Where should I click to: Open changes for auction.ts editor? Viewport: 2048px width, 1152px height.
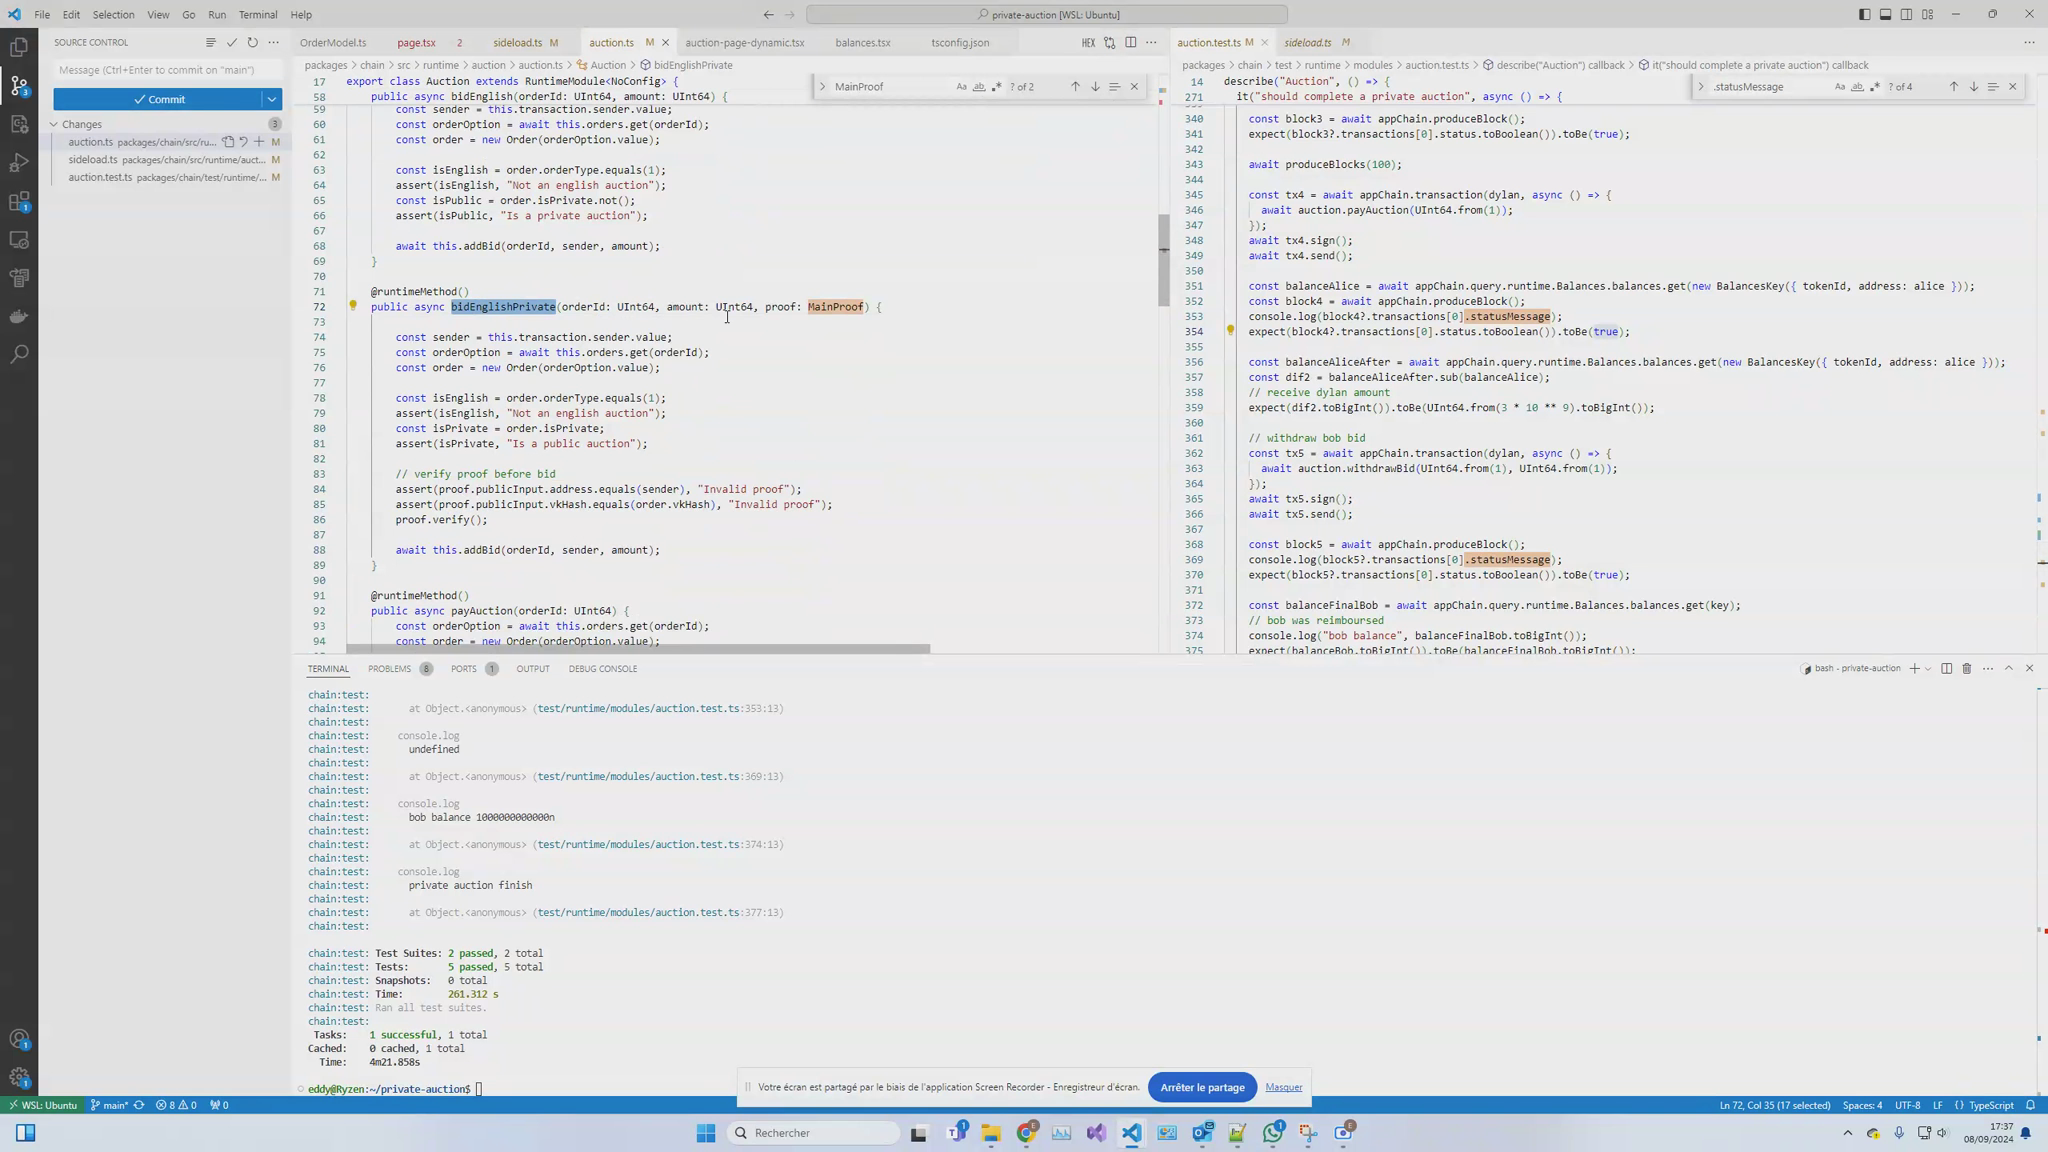pyautogui.click(x=1109, y=43)
